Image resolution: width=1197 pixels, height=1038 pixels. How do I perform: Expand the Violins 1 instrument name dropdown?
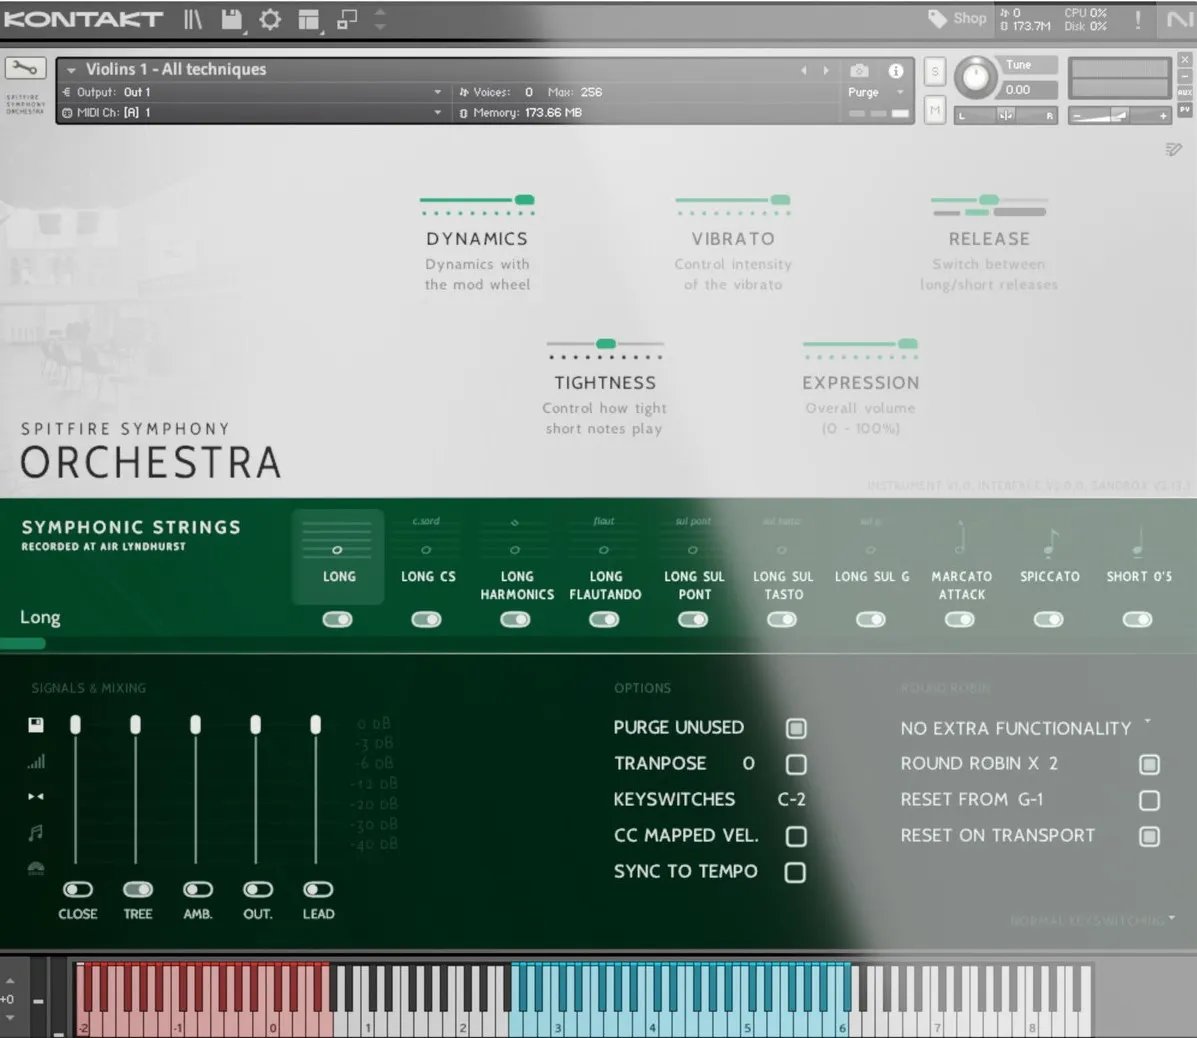pyautogui.click(x=71, y=69)
